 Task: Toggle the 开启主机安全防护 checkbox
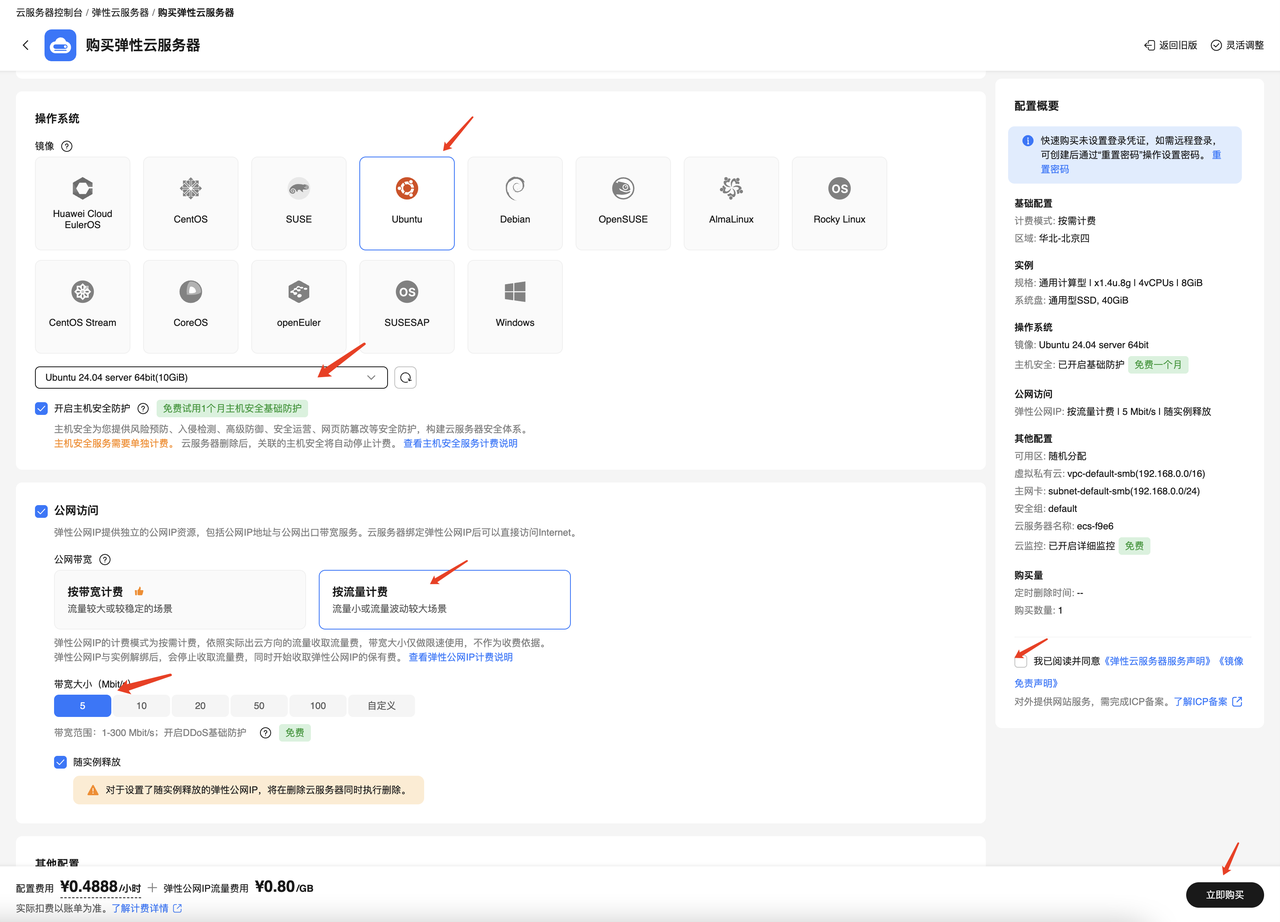pos(41,408)
